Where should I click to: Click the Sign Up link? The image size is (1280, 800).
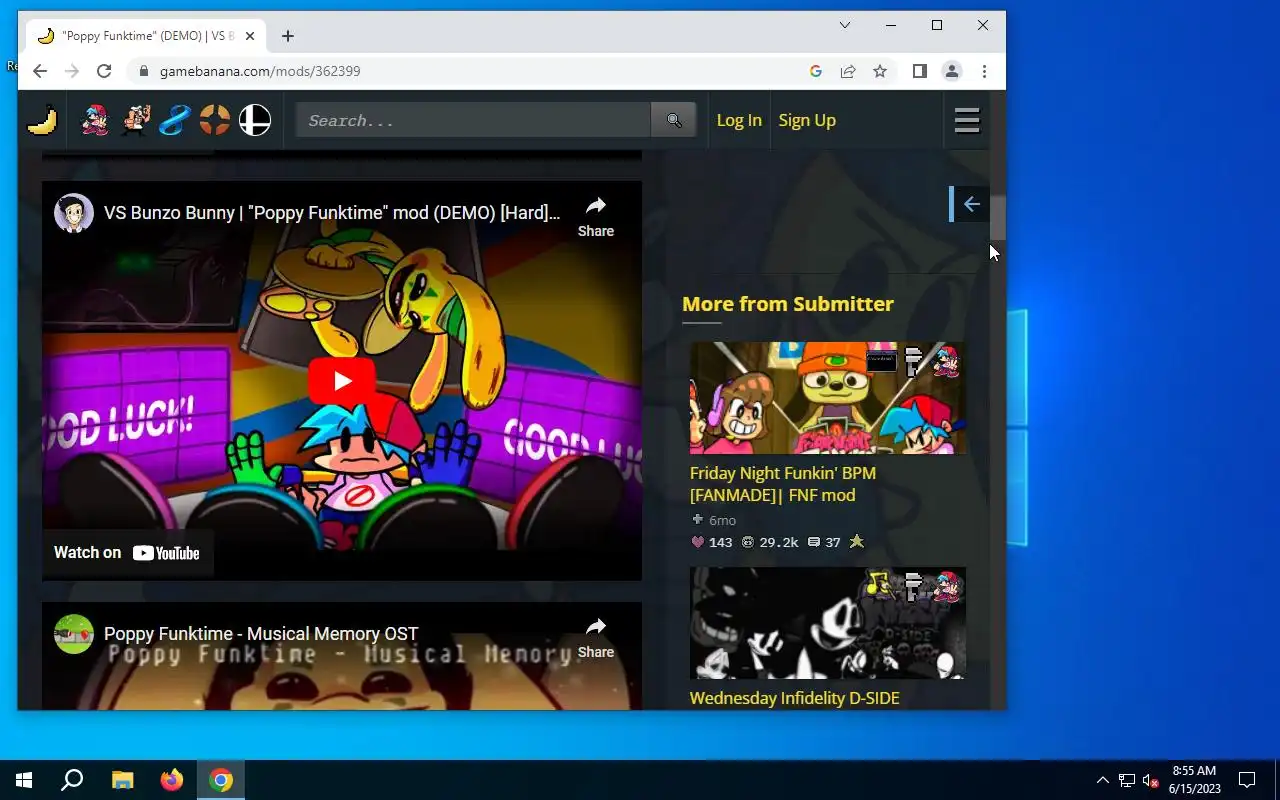click(x=807, y=120)
